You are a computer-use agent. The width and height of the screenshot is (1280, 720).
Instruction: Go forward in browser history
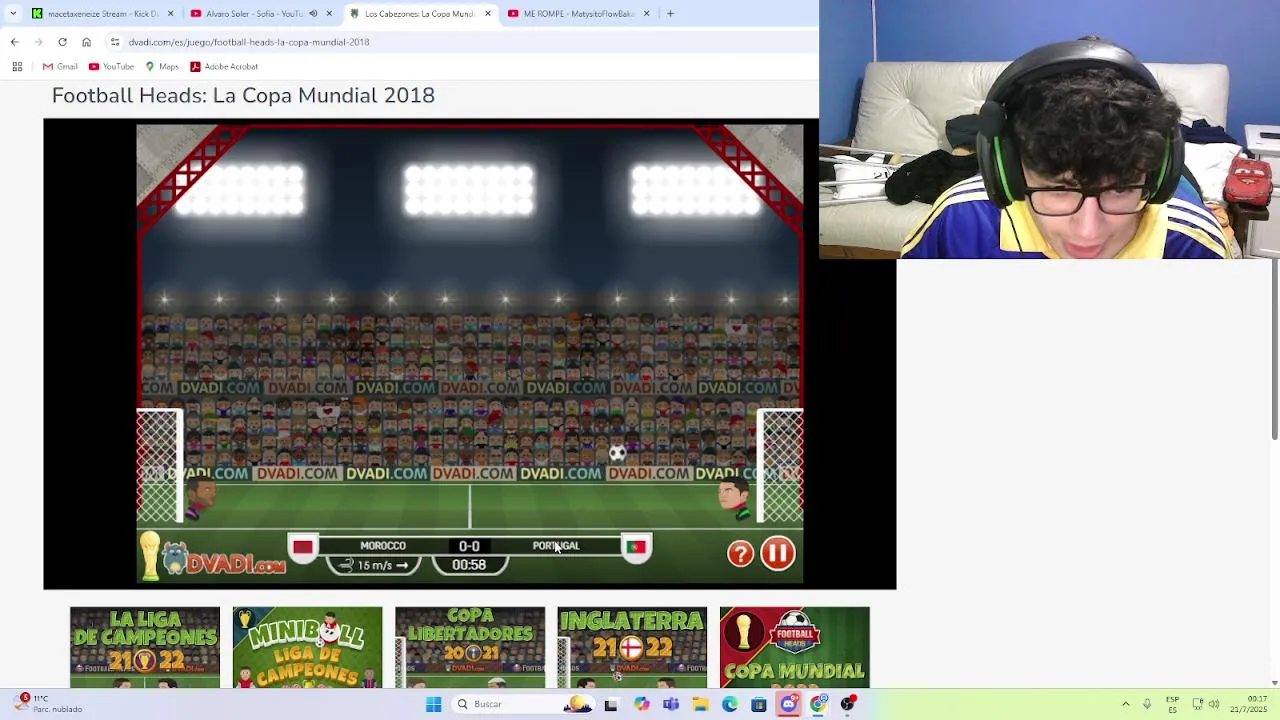[x=38, y=42]
